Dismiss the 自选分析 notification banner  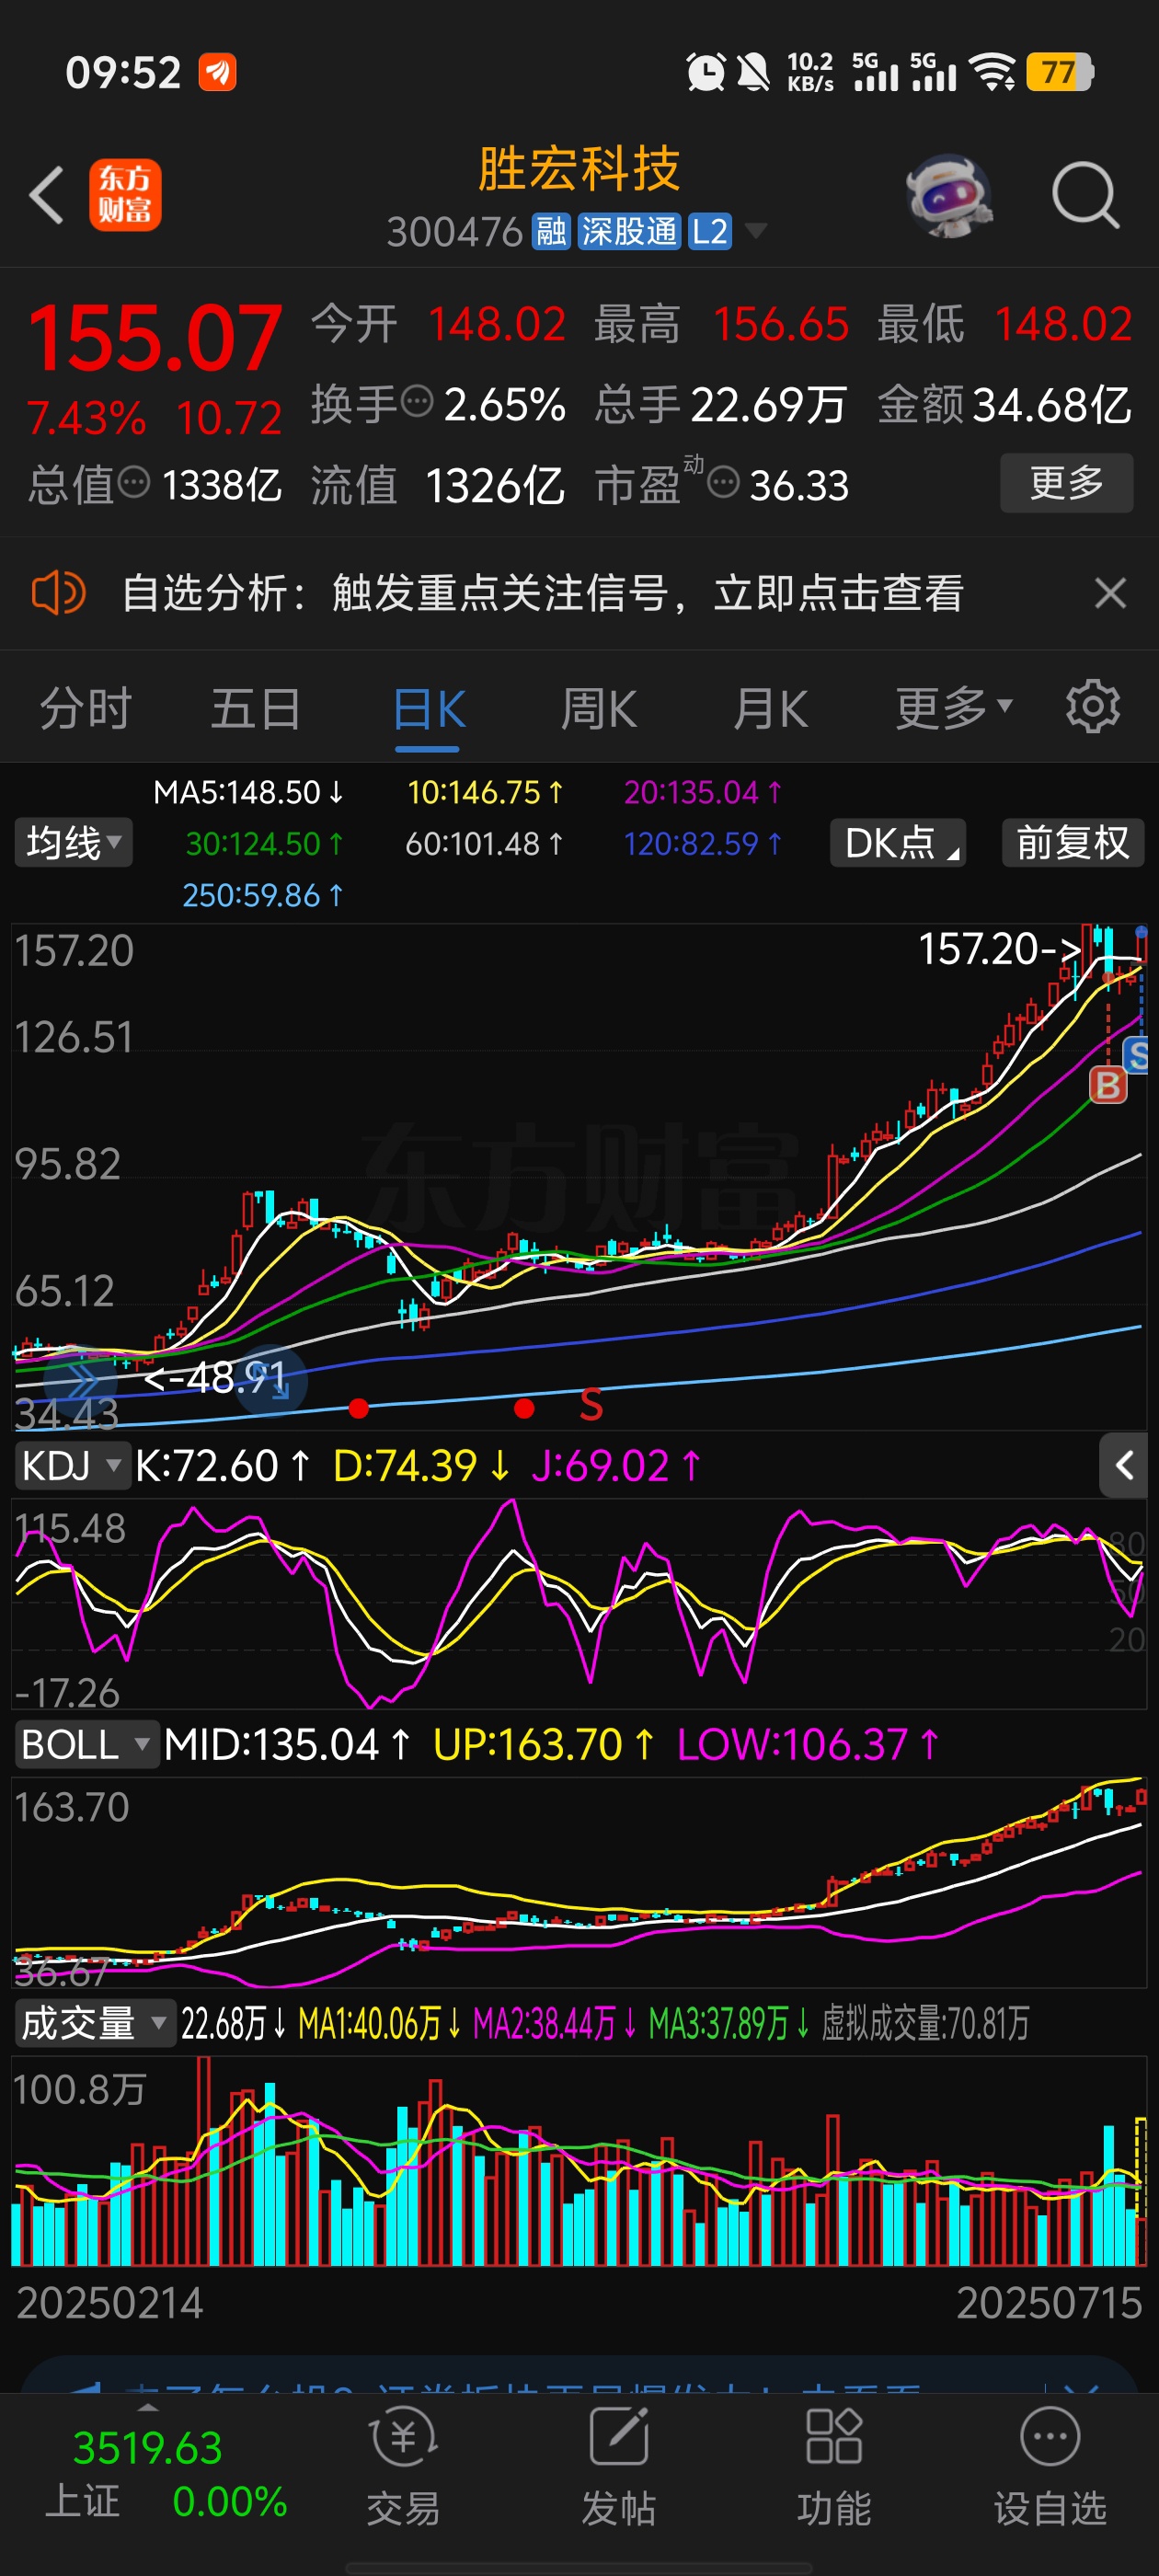click(1110, 593)
